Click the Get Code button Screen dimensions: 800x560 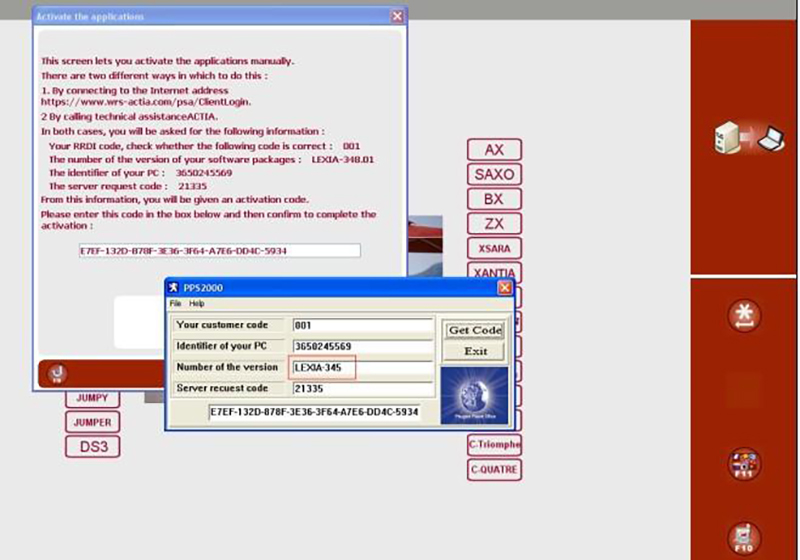coord(475,330)
